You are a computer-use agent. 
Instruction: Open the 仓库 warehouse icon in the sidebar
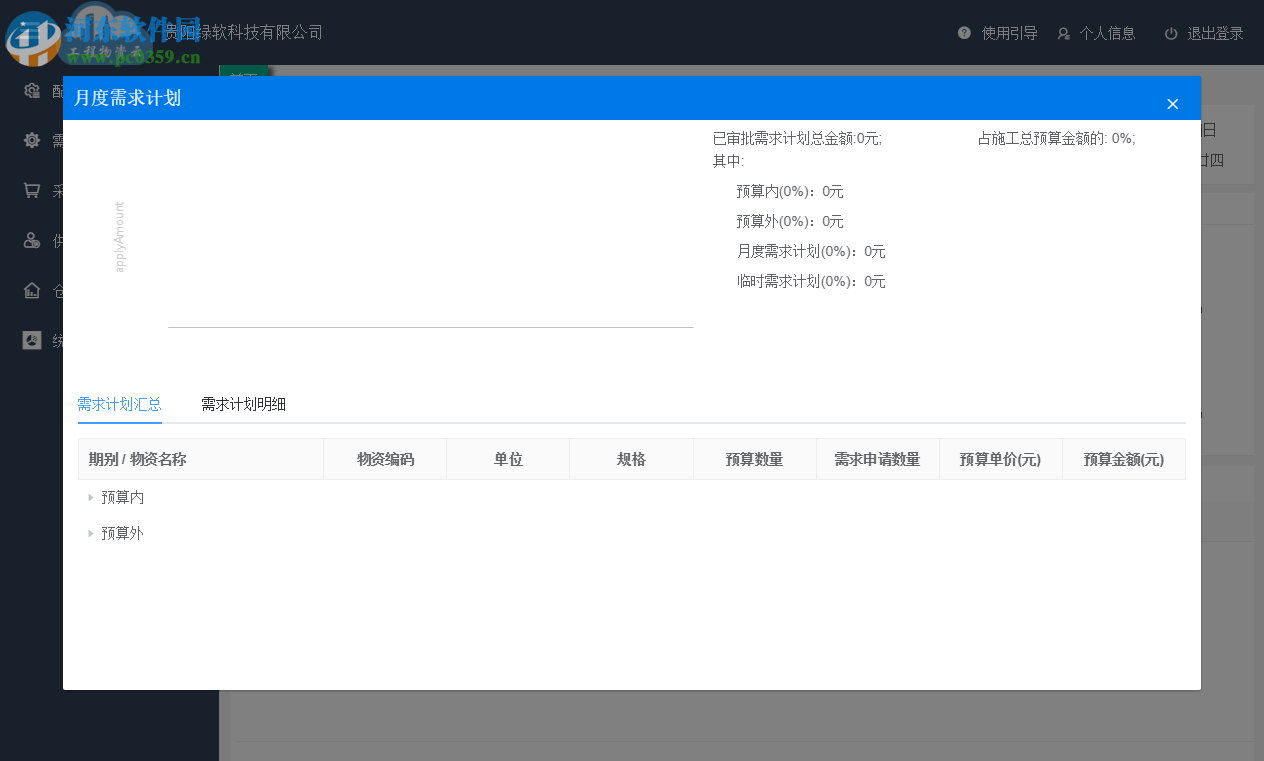[30, 290]
